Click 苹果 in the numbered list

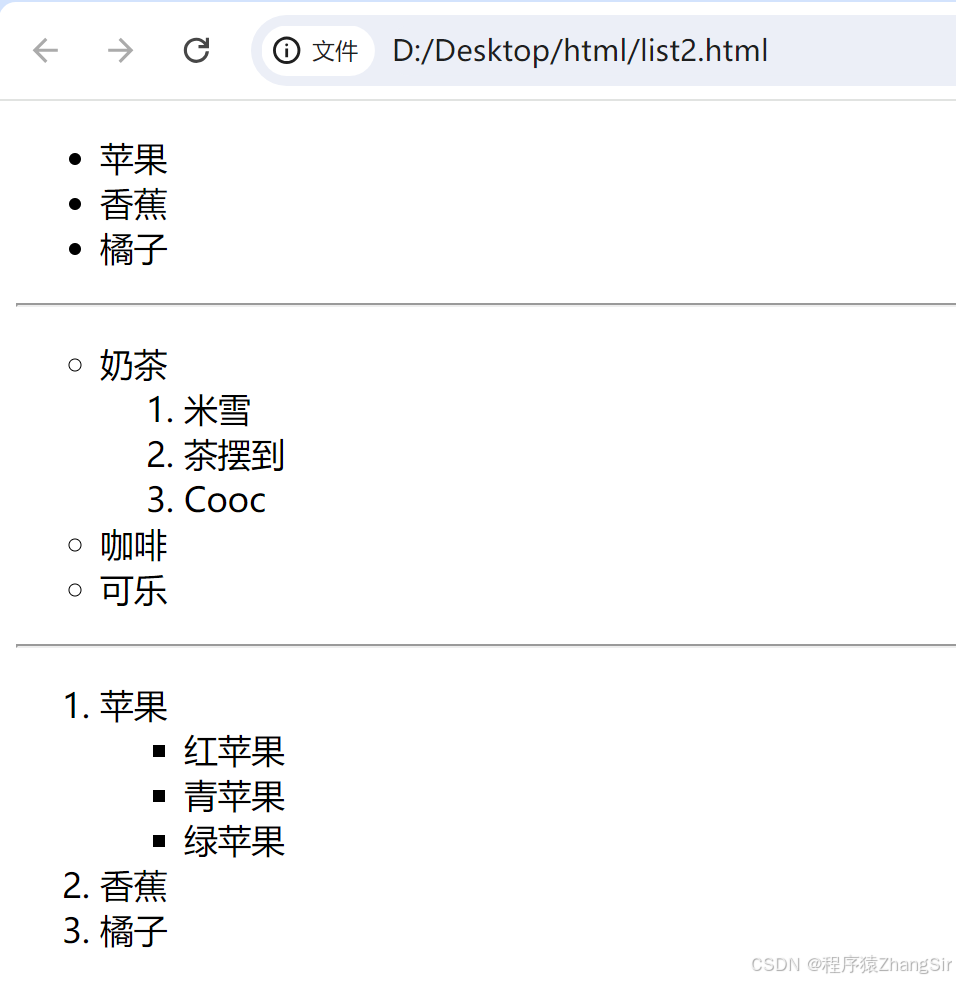133,706
